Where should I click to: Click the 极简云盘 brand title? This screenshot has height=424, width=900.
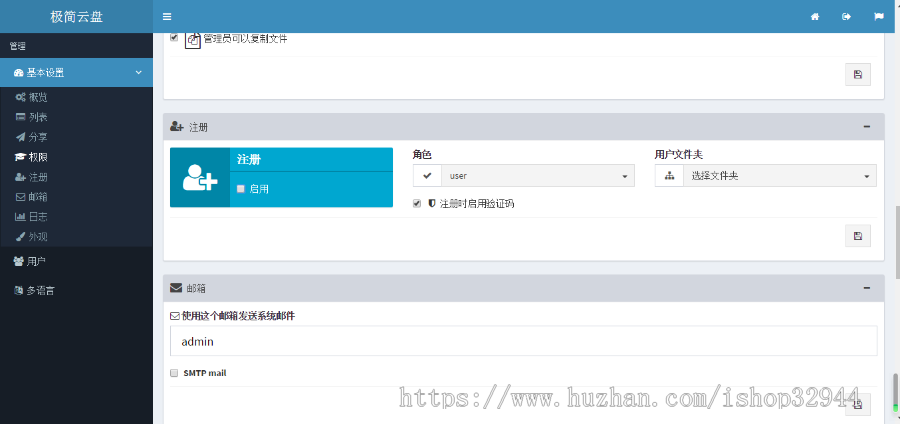pyautogui.click(x=76, y=17)
